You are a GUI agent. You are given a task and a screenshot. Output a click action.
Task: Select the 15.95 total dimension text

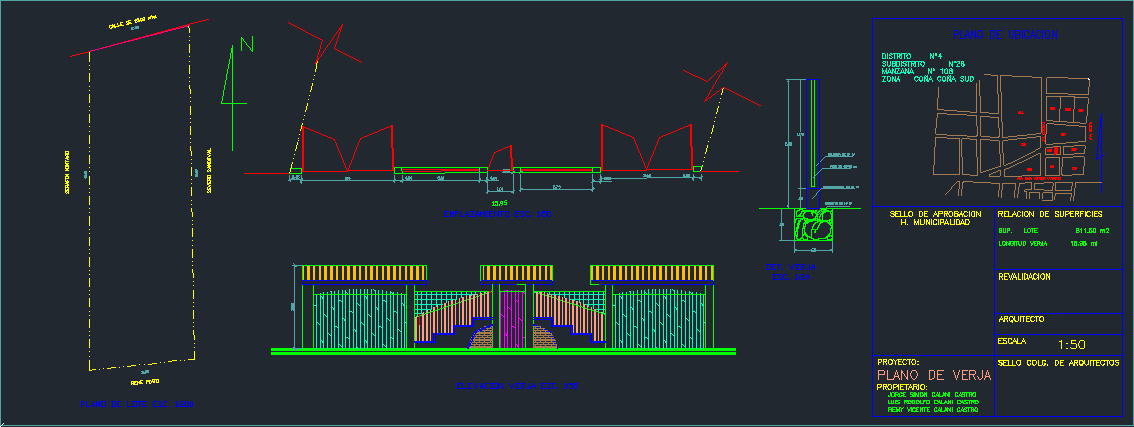(x=501, y=203)
